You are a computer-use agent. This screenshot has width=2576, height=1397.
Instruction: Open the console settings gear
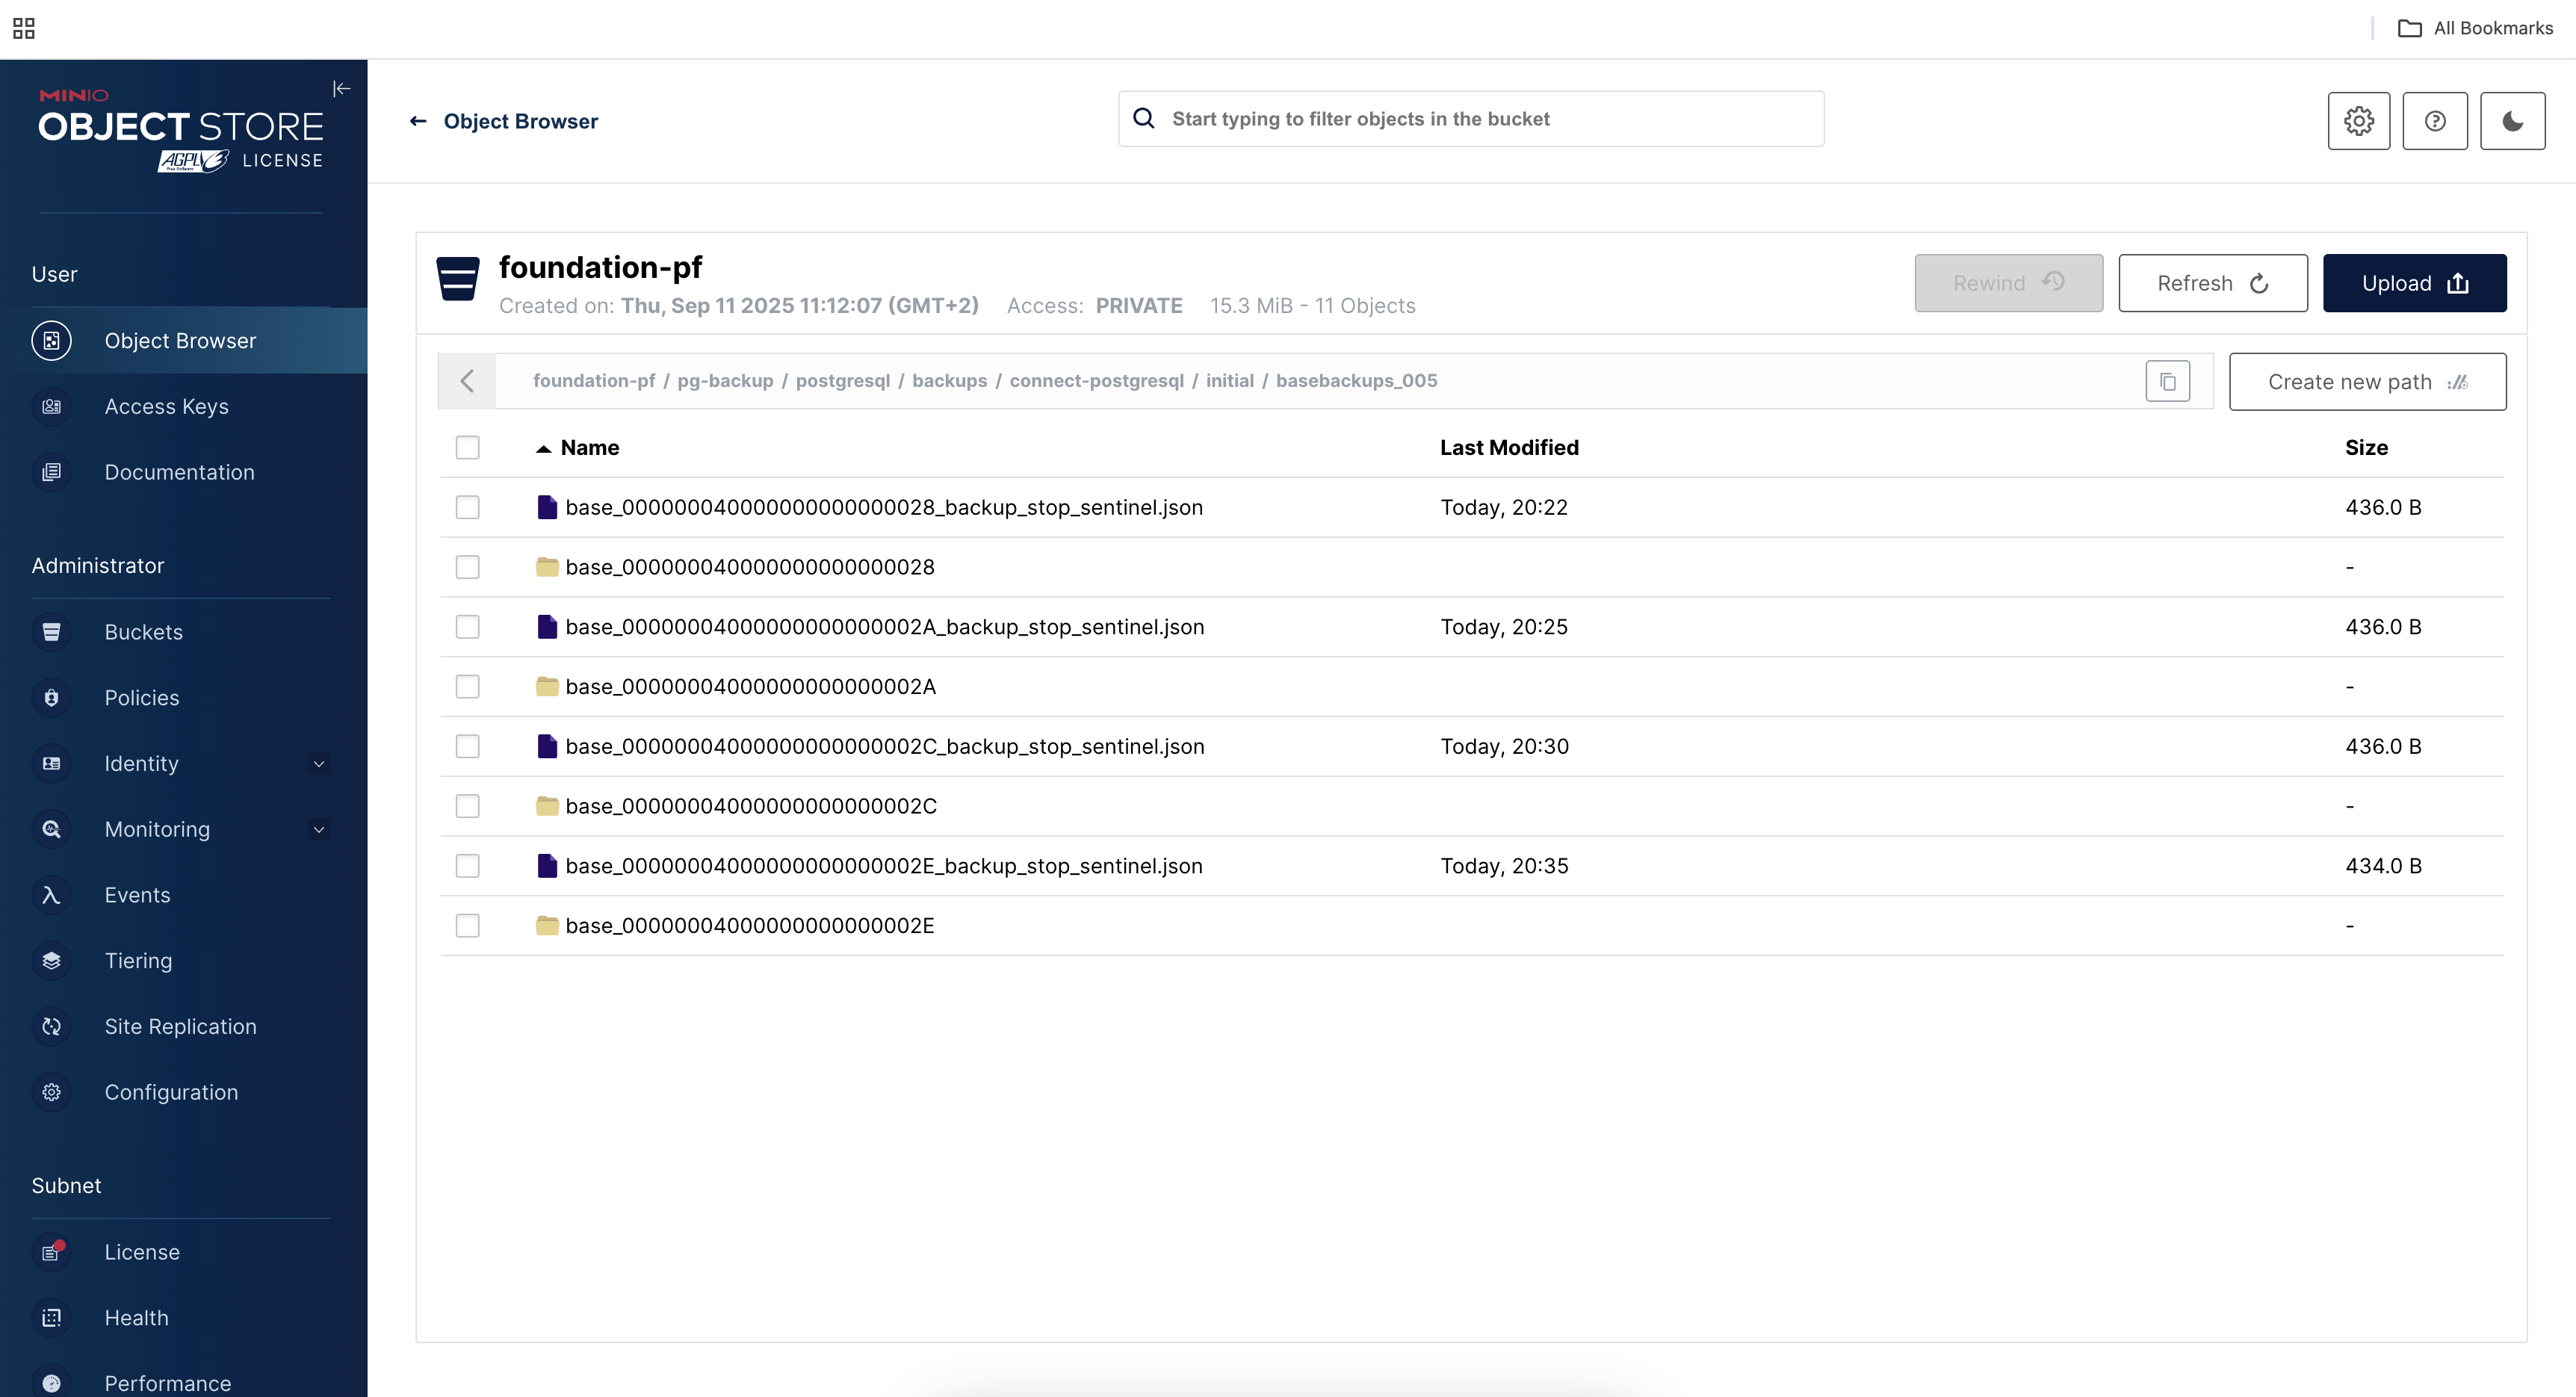(x=2358, y=120)
